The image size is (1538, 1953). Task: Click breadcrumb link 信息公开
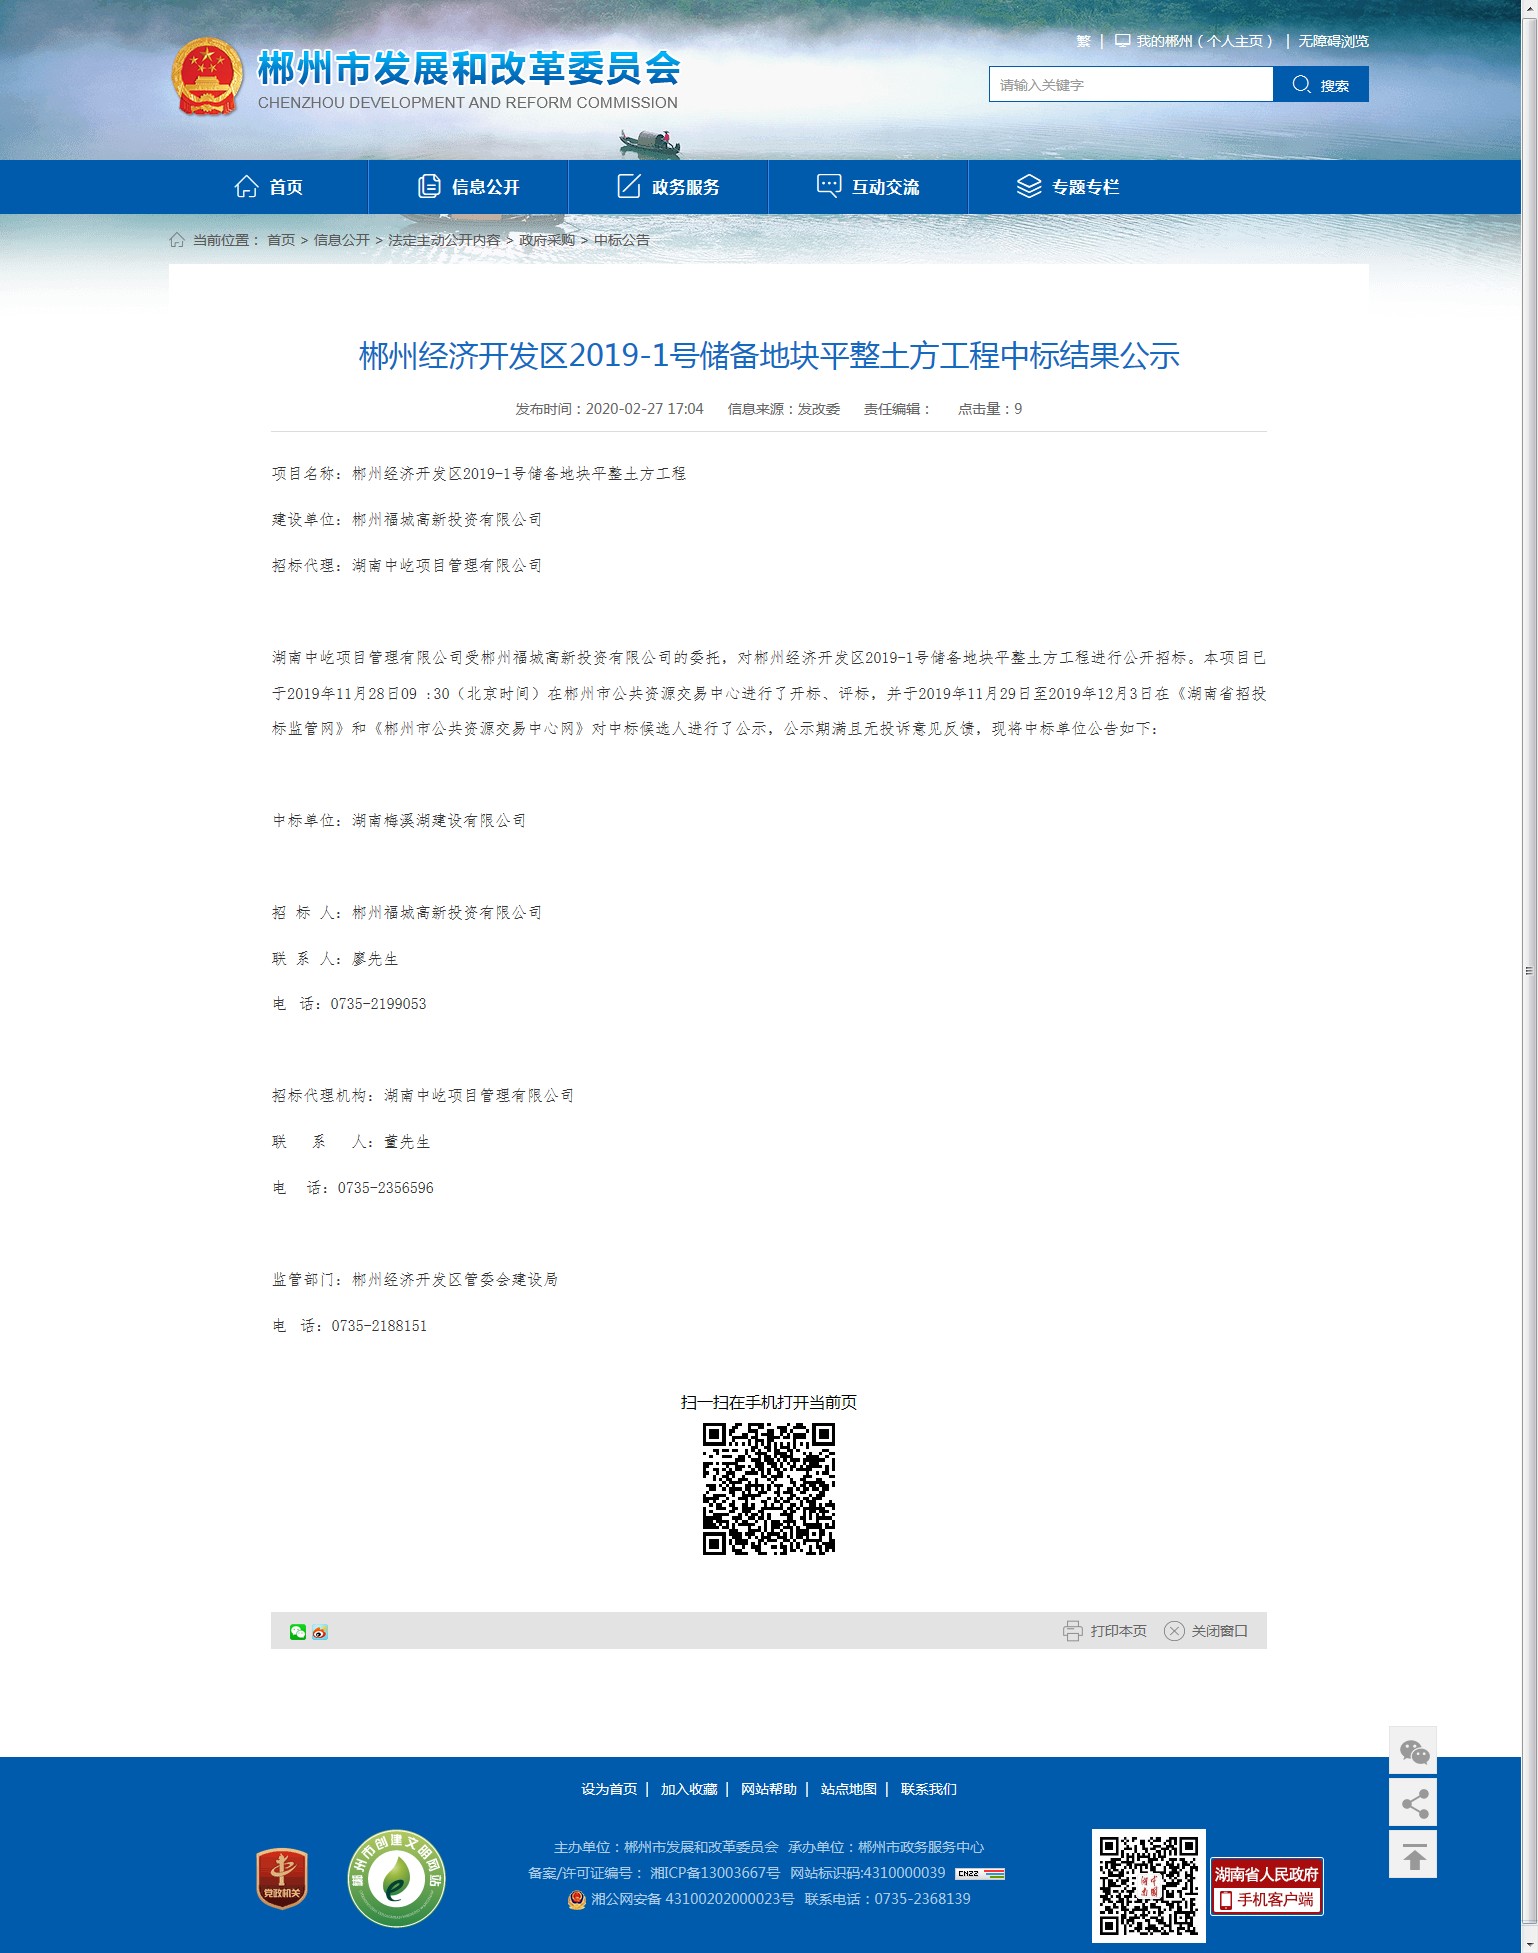pyautogui.click(x=342, y=240)
